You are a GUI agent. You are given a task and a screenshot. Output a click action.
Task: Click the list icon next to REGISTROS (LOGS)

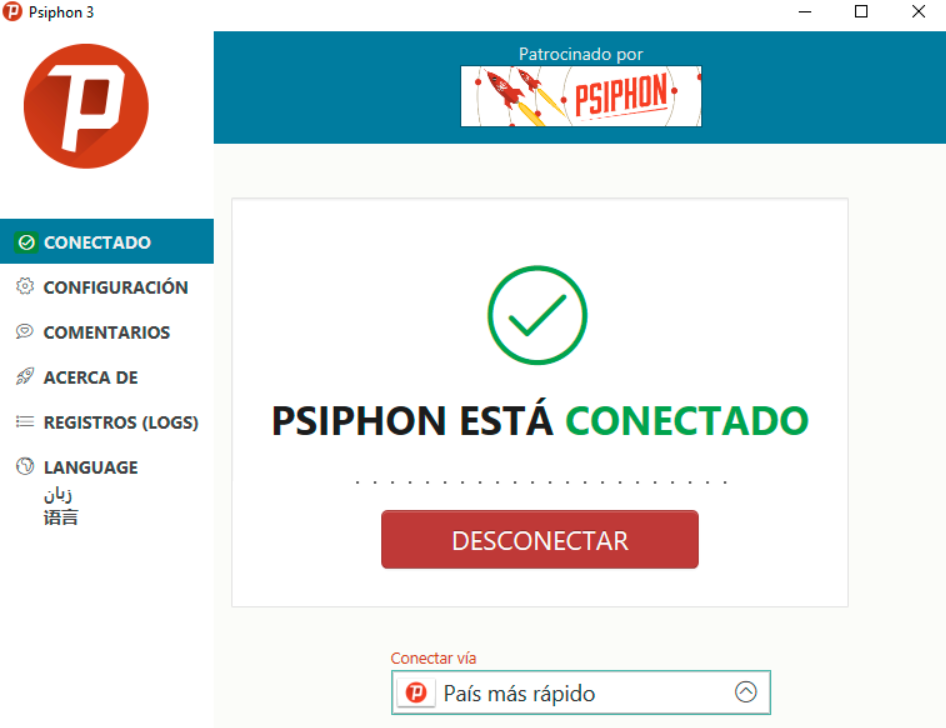click(x=25, y=422)
